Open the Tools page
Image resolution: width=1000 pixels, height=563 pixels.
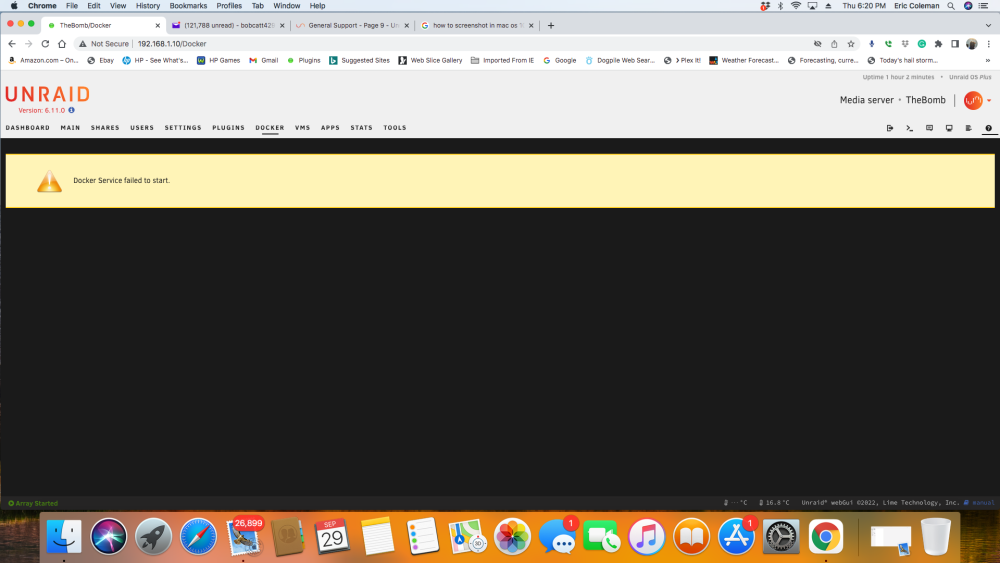pos(395,128)
